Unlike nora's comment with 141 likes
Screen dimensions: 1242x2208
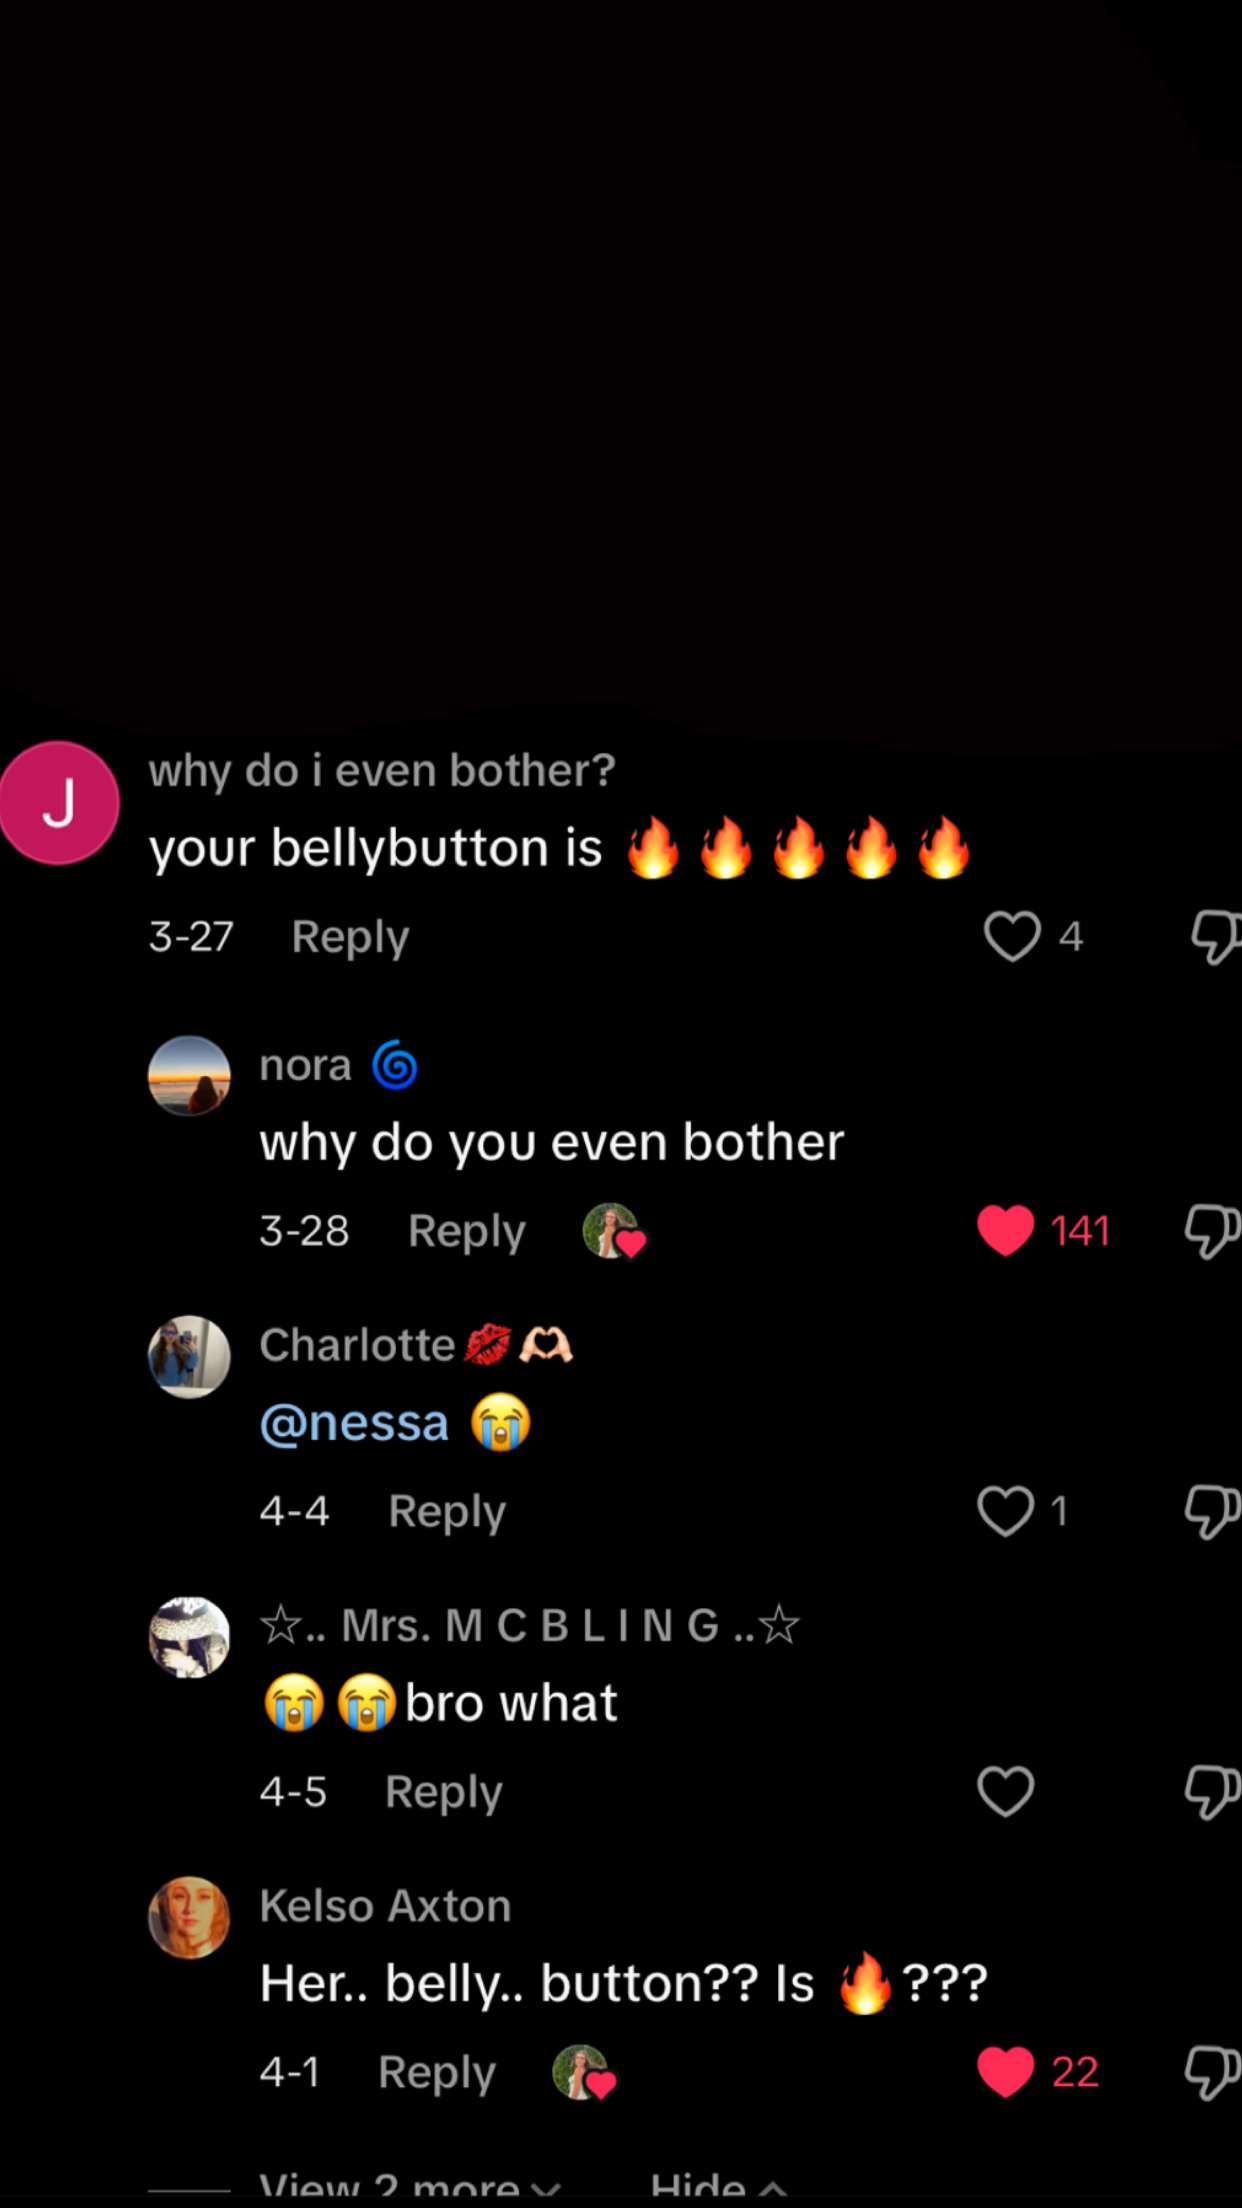1006,1230
